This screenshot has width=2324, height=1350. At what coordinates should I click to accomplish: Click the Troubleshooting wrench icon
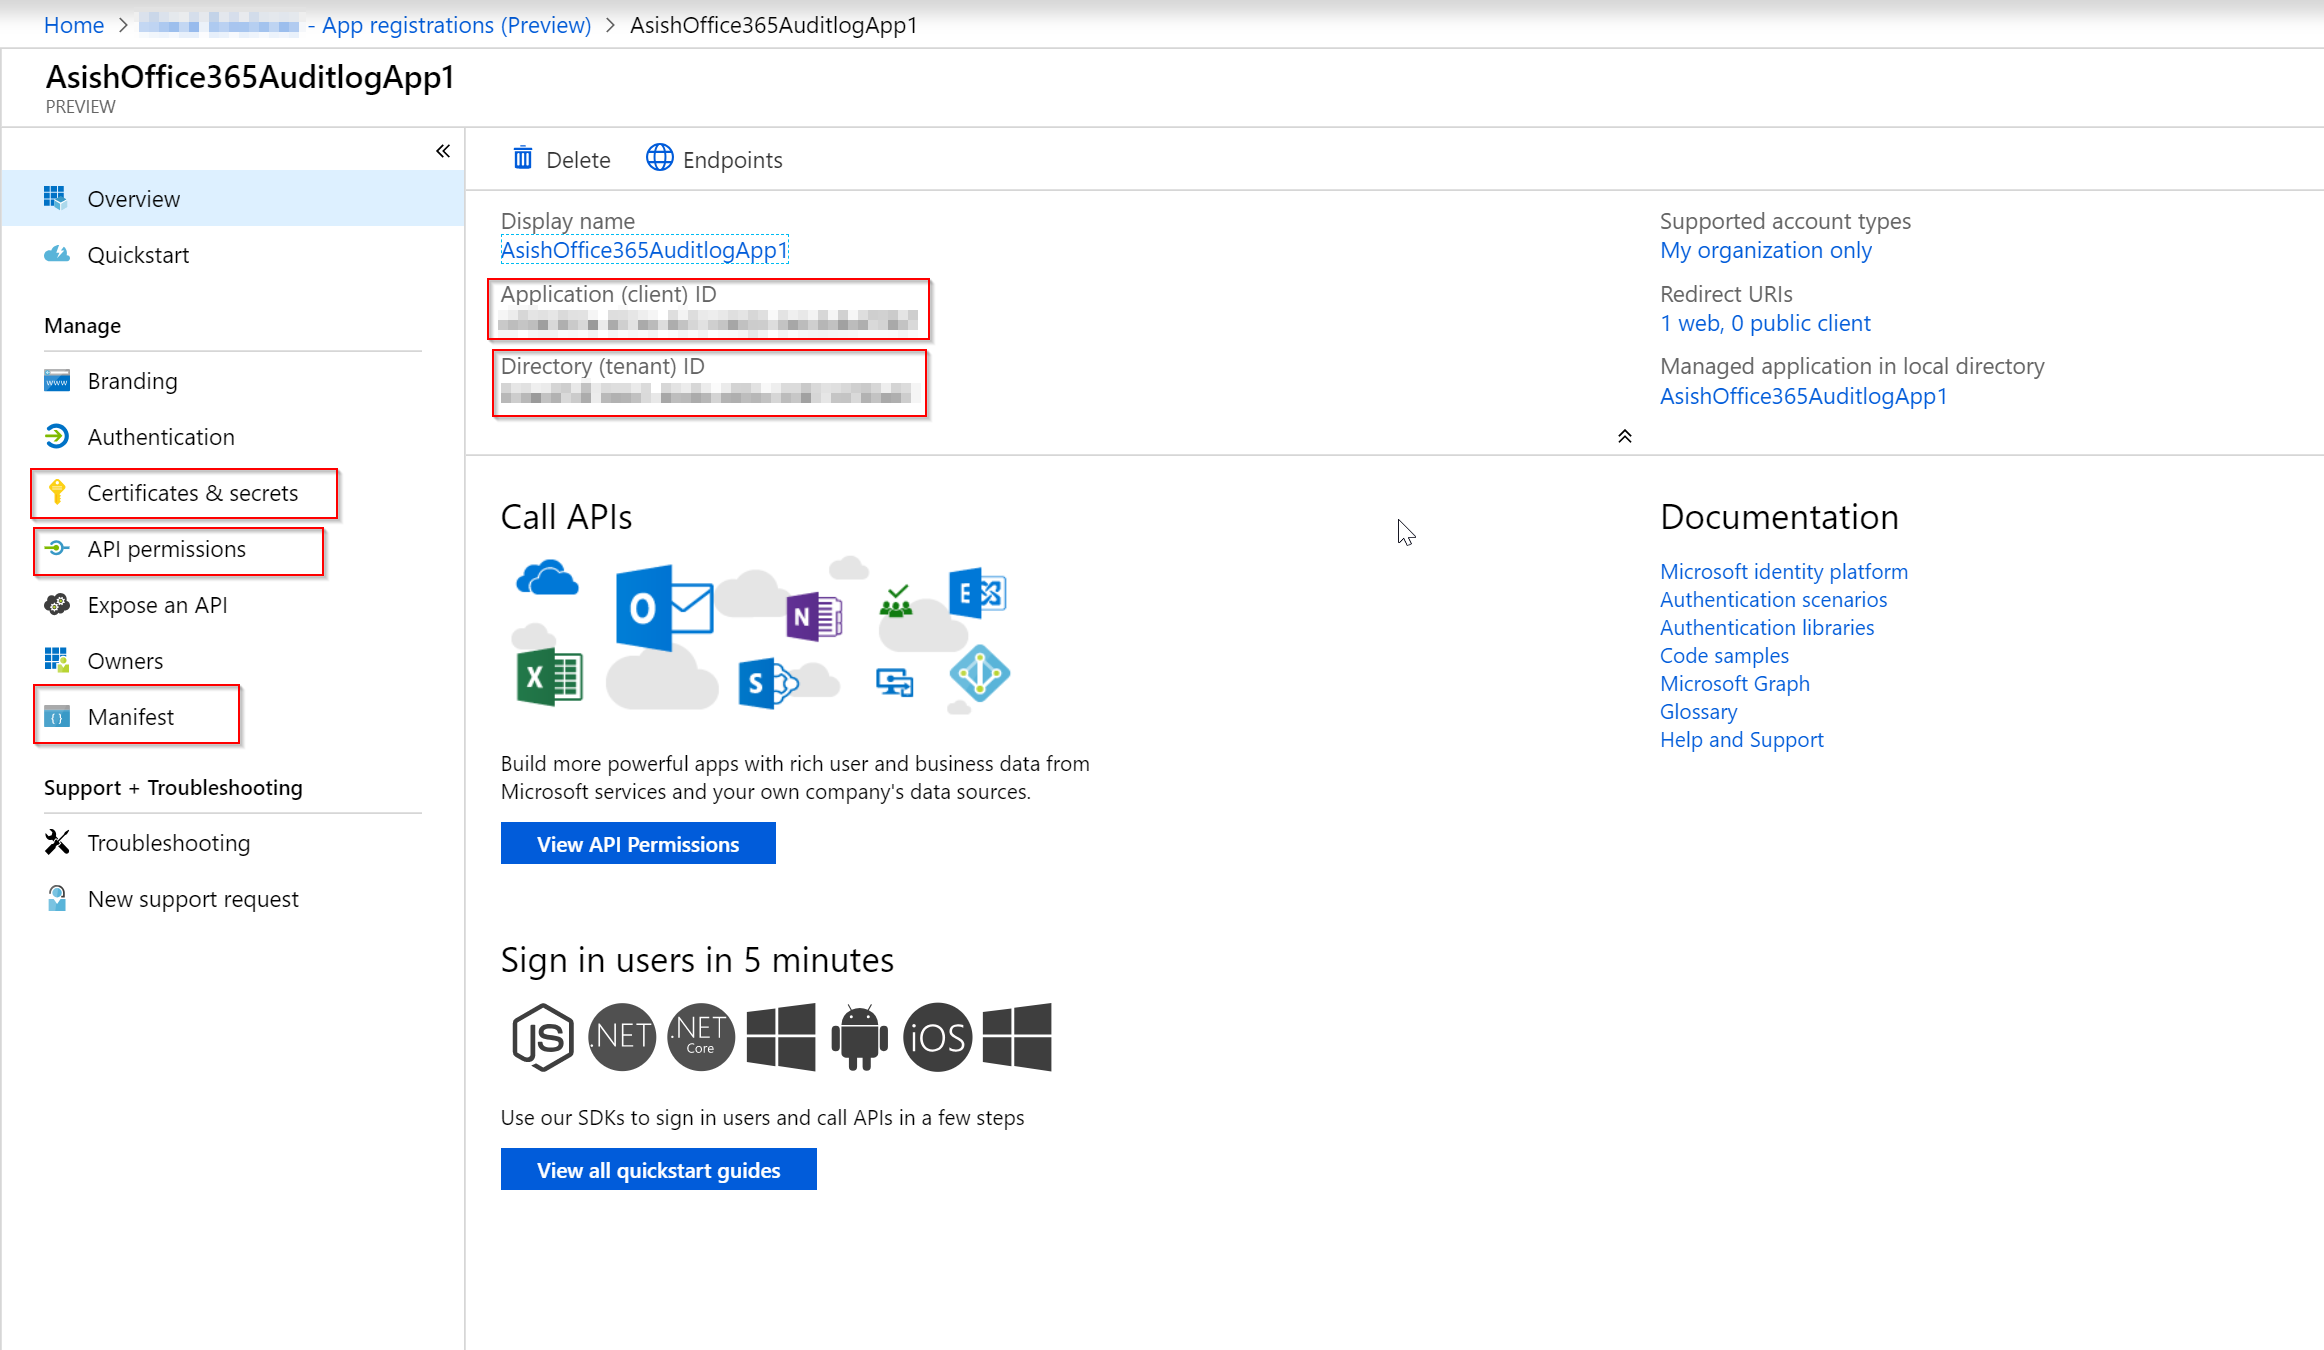point(57,842)
